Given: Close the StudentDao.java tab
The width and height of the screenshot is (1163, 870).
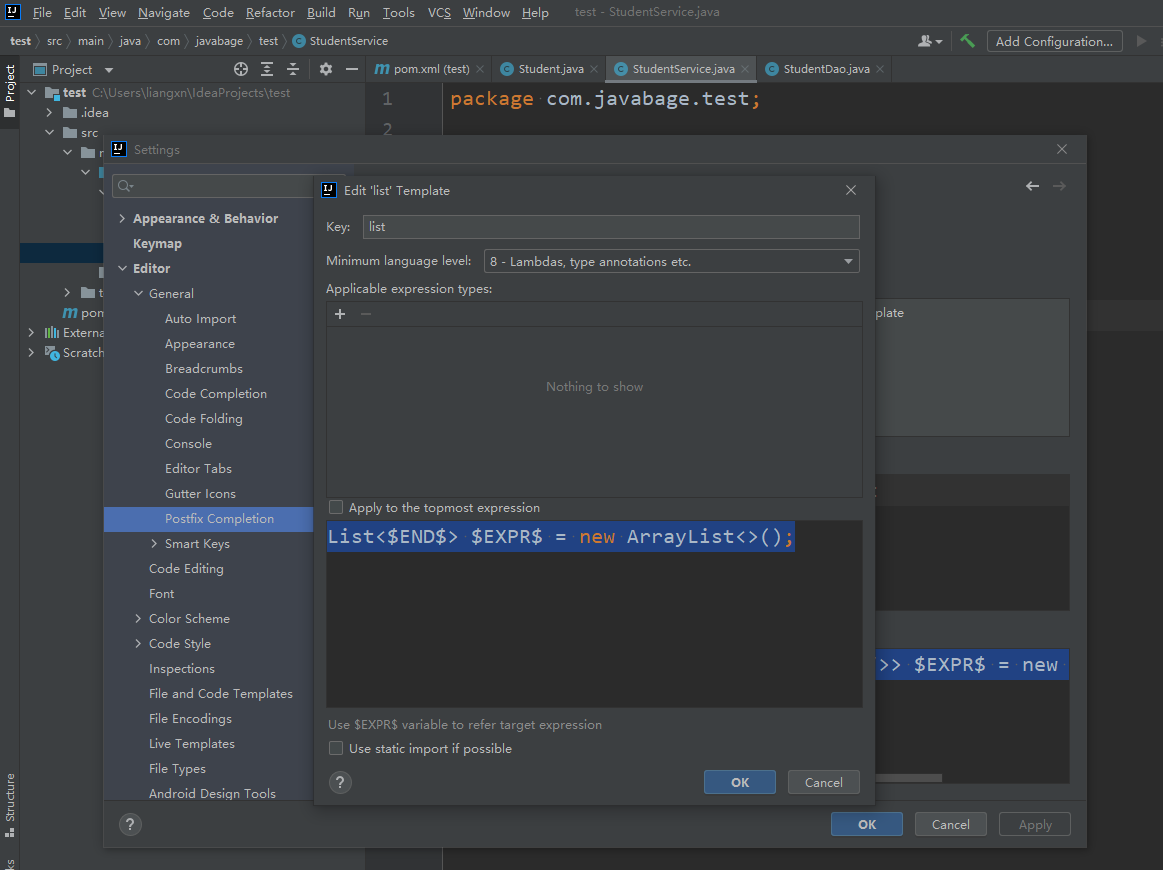Looking at the screenshot, I should (880, 69).
